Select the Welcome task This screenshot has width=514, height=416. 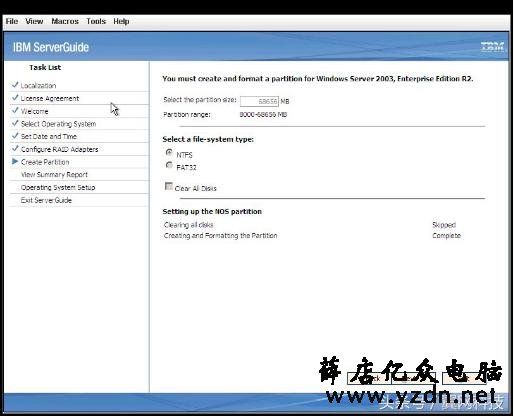pyautogui.click(x=35, y=111)
